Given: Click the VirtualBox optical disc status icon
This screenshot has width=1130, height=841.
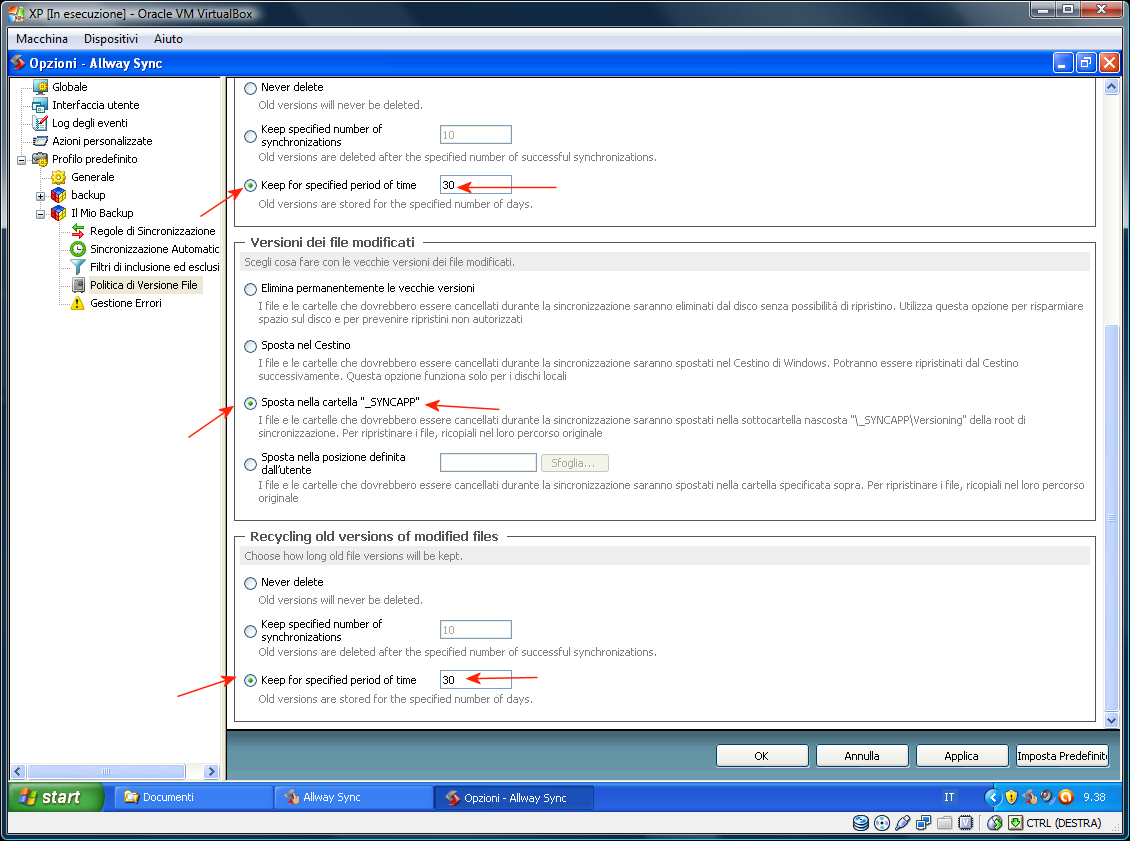Looking at the screenshot, I should pyautogui.click(x=882, y=823).
